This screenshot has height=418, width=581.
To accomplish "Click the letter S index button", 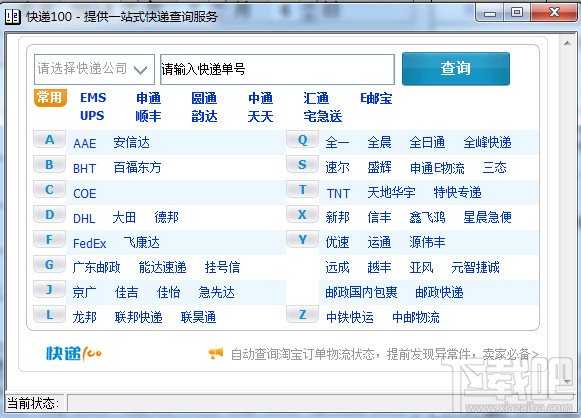I will pos(302,165).
